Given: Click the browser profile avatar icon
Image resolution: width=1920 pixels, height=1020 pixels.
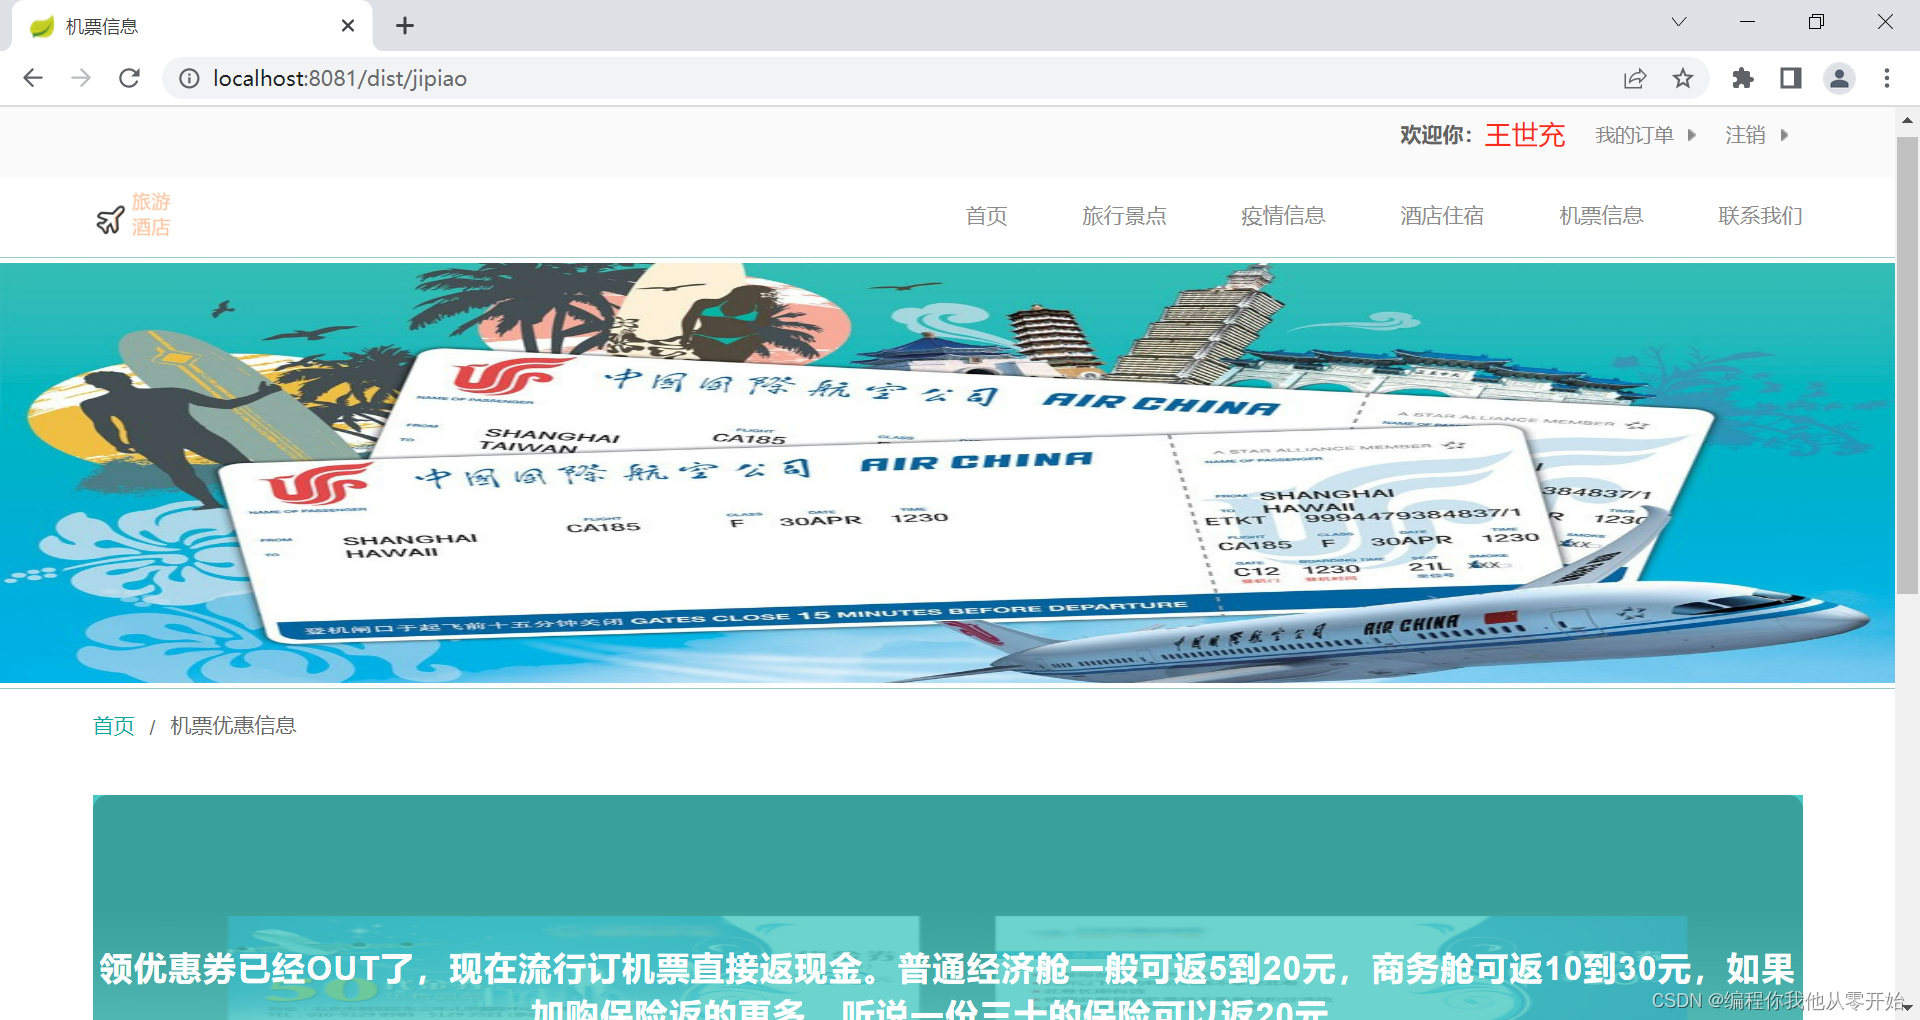Looking at the screenshot, I should click(1840, 78).
